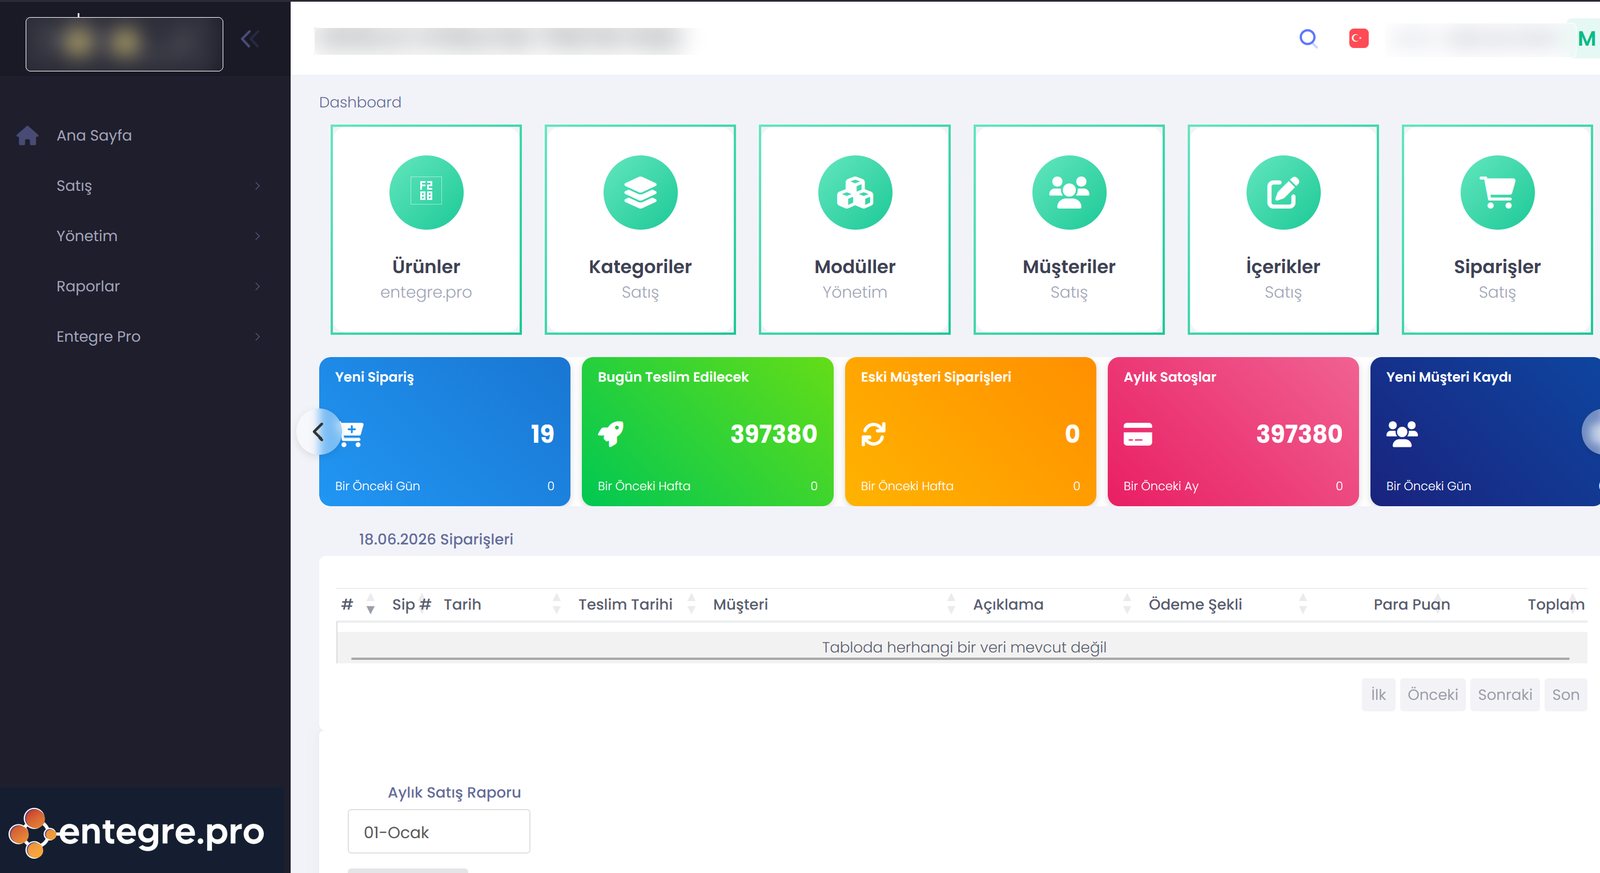Viewport: 1600px width, 873px height.
Task: Click credit card icon in Aylık Satışlar
Action: pyautogui.click(x=1137, y=434)
